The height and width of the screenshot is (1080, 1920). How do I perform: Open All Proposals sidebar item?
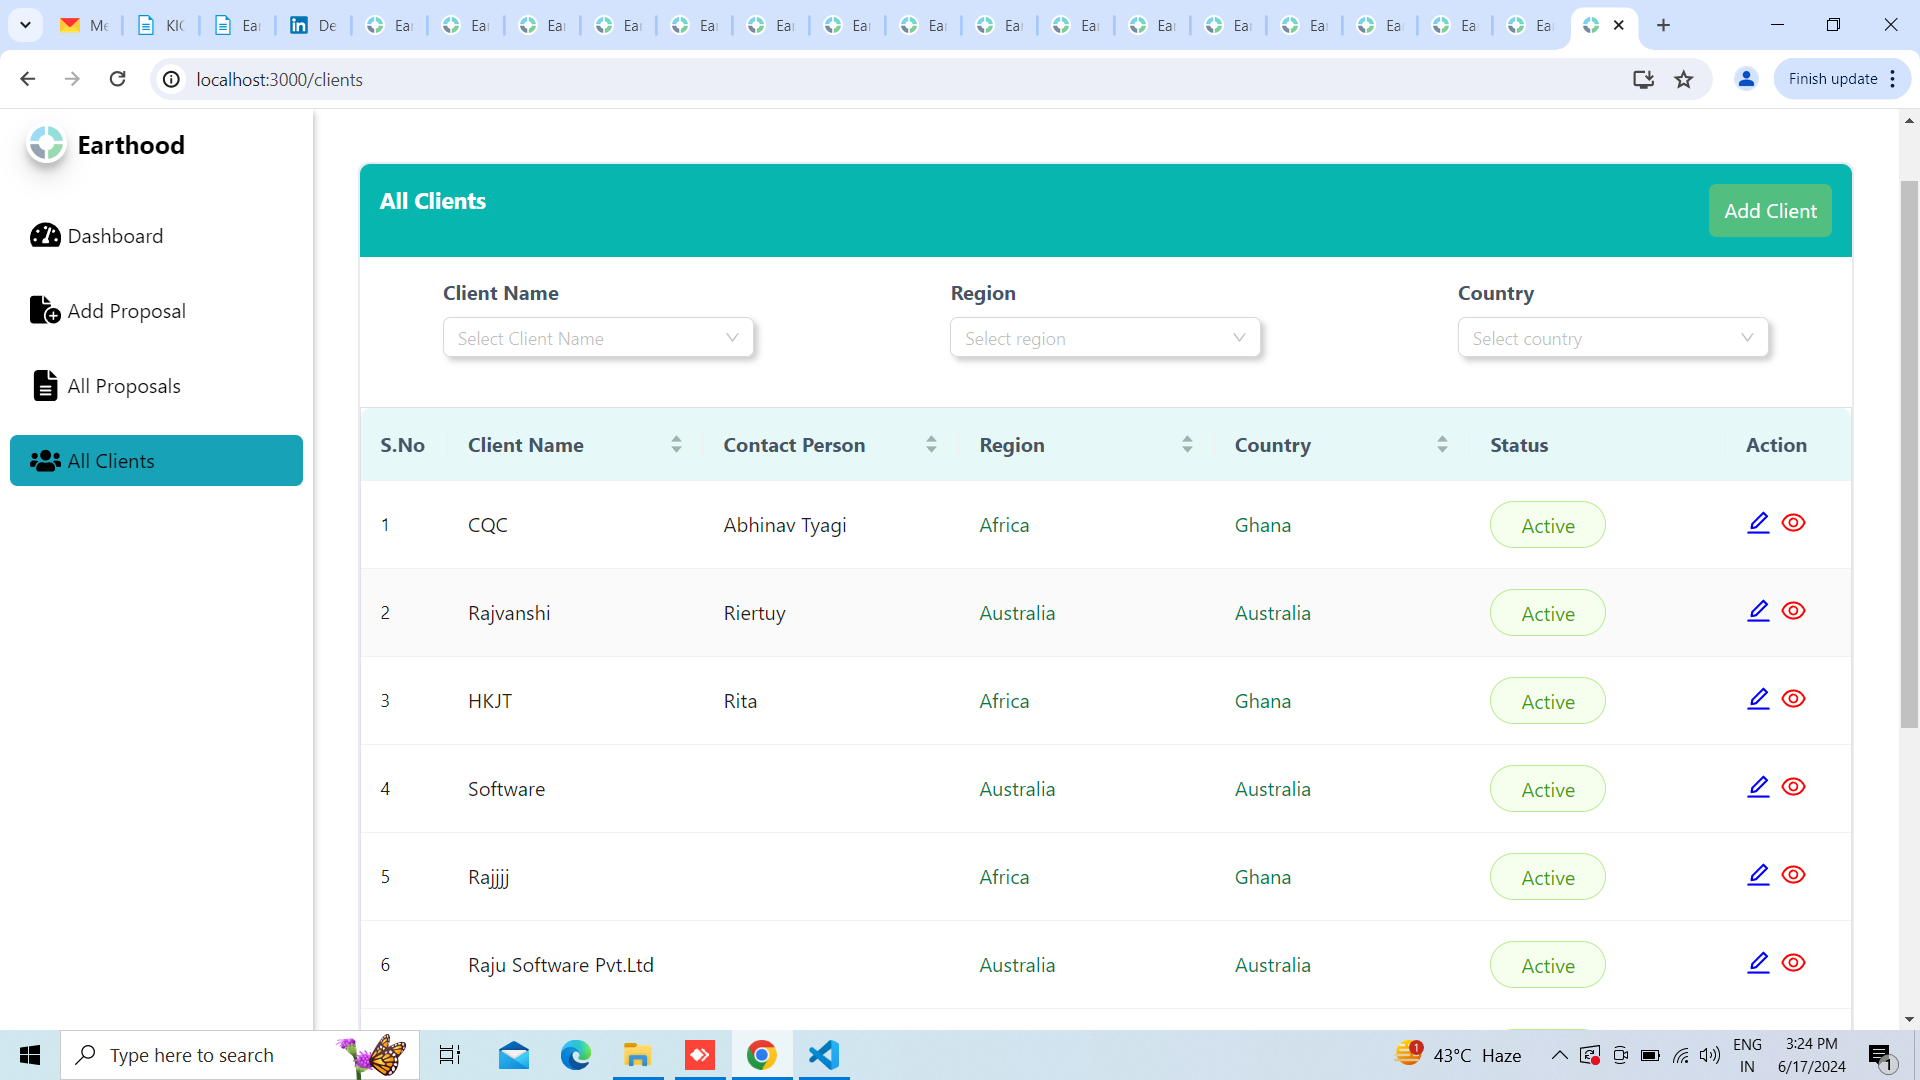(x=124, y=386)
